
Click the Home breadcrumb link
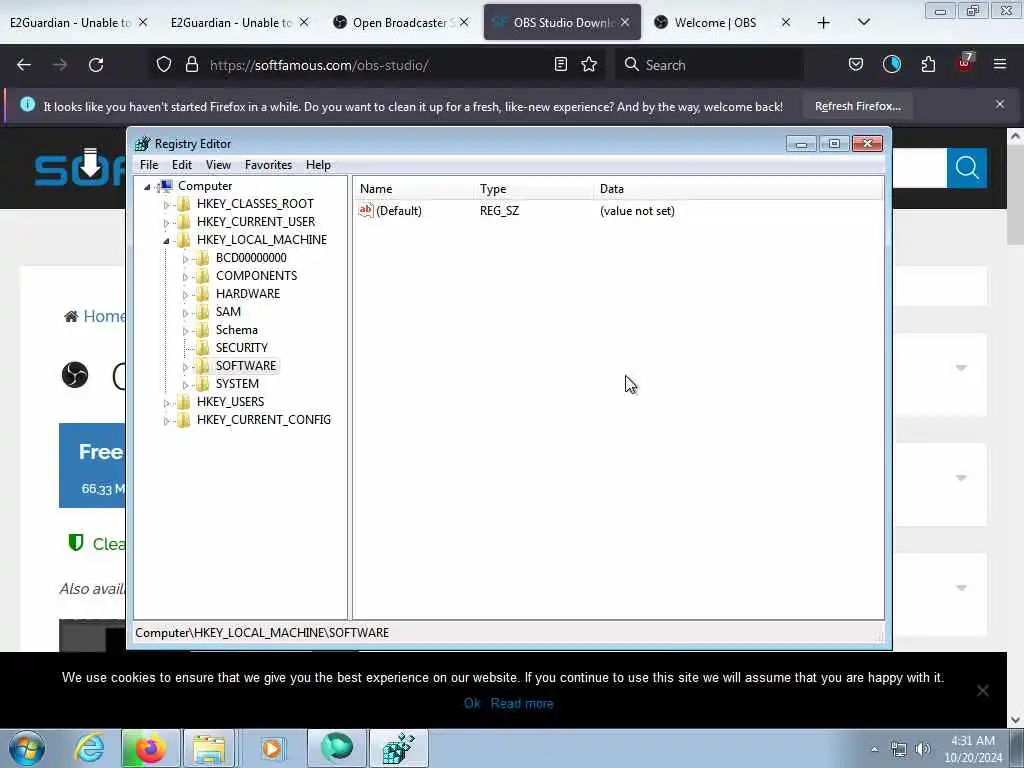pos(104,316)
